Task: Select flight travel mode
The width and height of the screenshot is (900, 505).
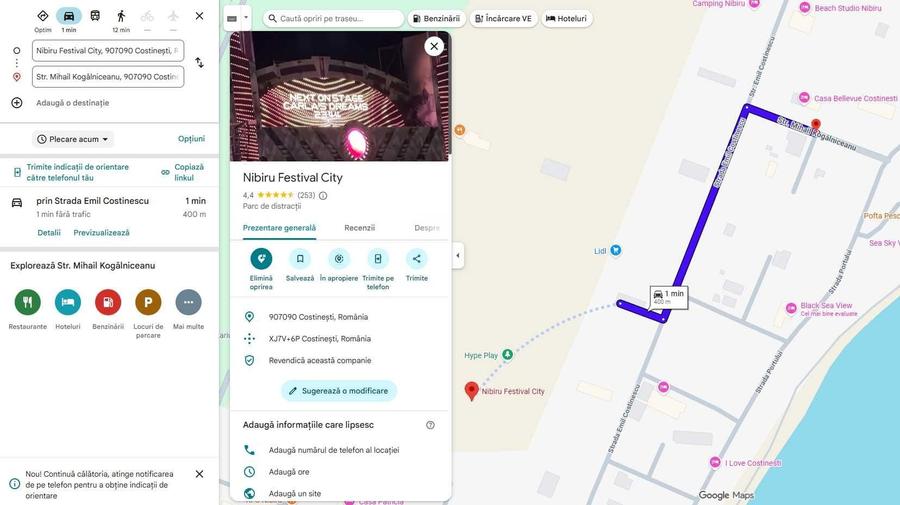Action: tap(173, 16)
